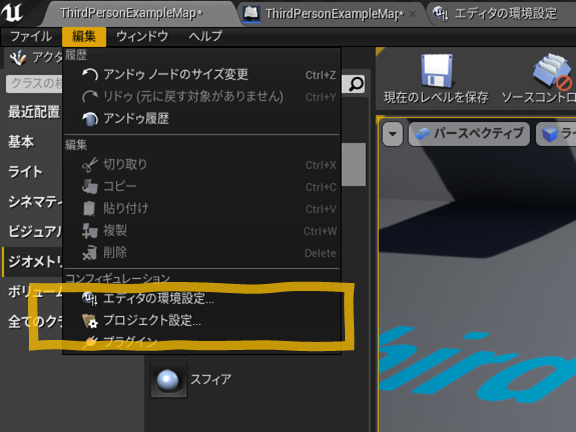Screen dimensions: 576x432
Task: Switch to the second ThirdPersonExampleMap blueprint tab
Action: point(332,14)
